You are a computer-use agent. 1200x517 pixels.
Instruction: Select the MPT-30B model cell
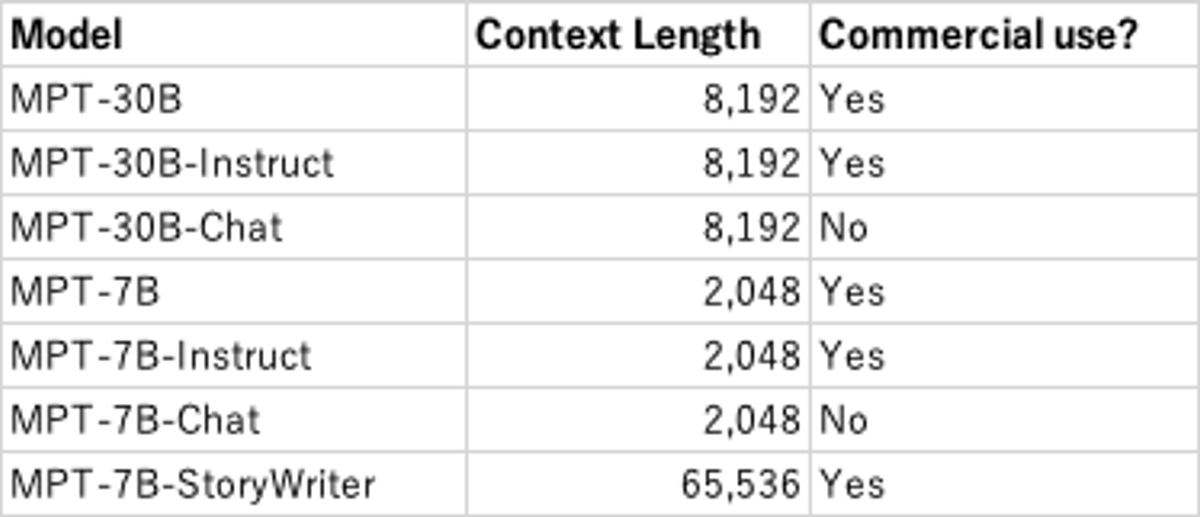click(x=234, y=99)
